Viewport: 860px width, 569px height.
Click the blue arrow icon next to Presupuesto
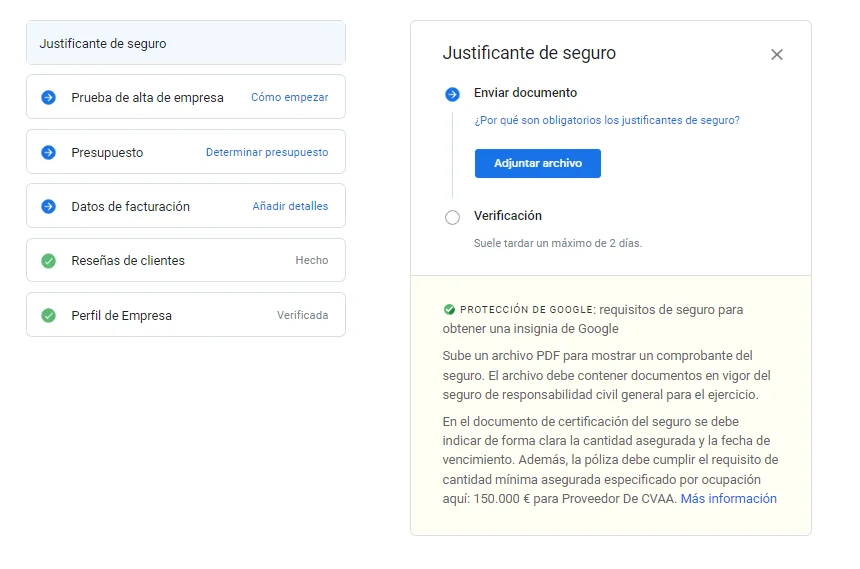click(x=48, y=153)
